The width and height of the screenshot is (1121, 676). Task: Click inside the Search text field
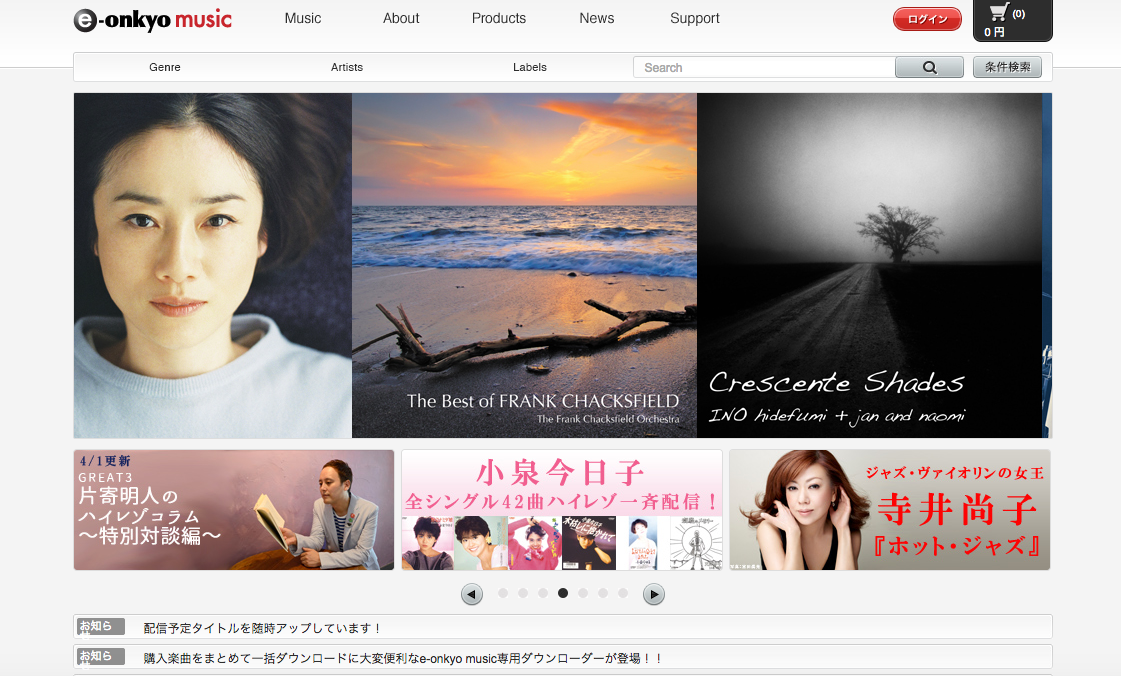tap(765, 67)
